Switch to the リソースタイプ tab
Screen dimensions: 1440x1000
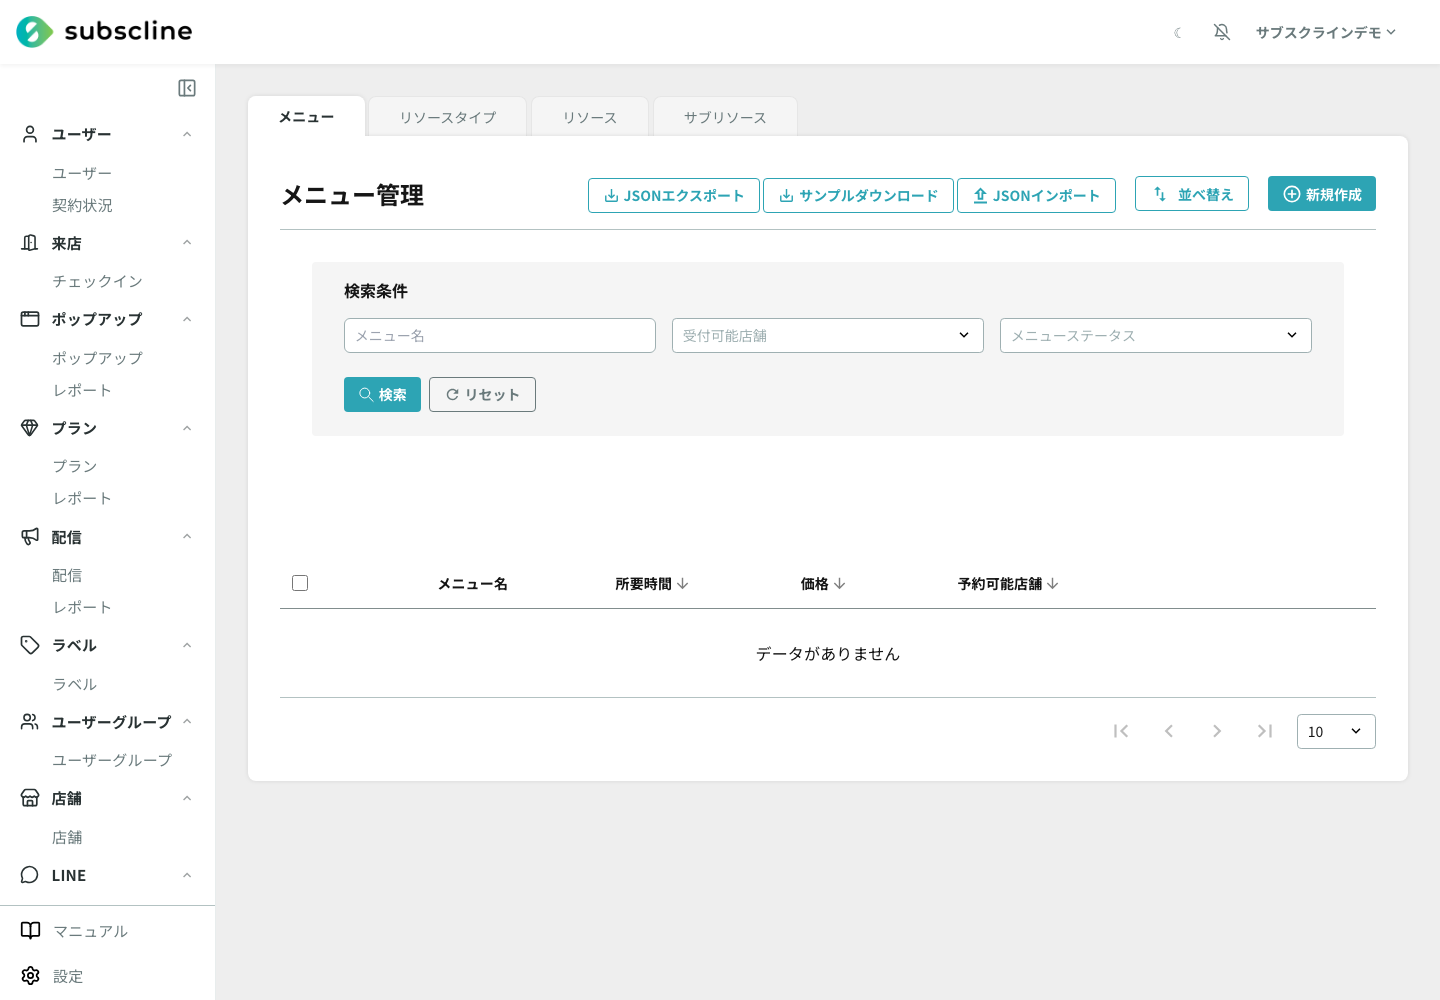[x=448, y=117]
